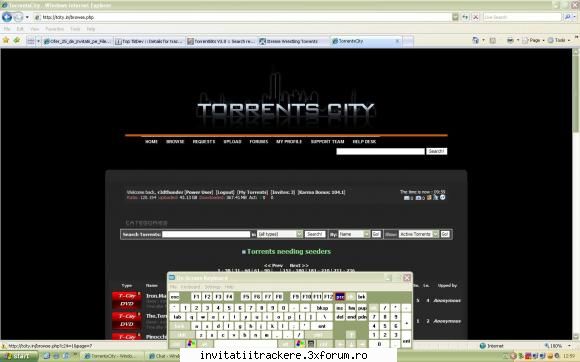
Task: Click Next >> pagination link
Action: click(x=299, y=265)
